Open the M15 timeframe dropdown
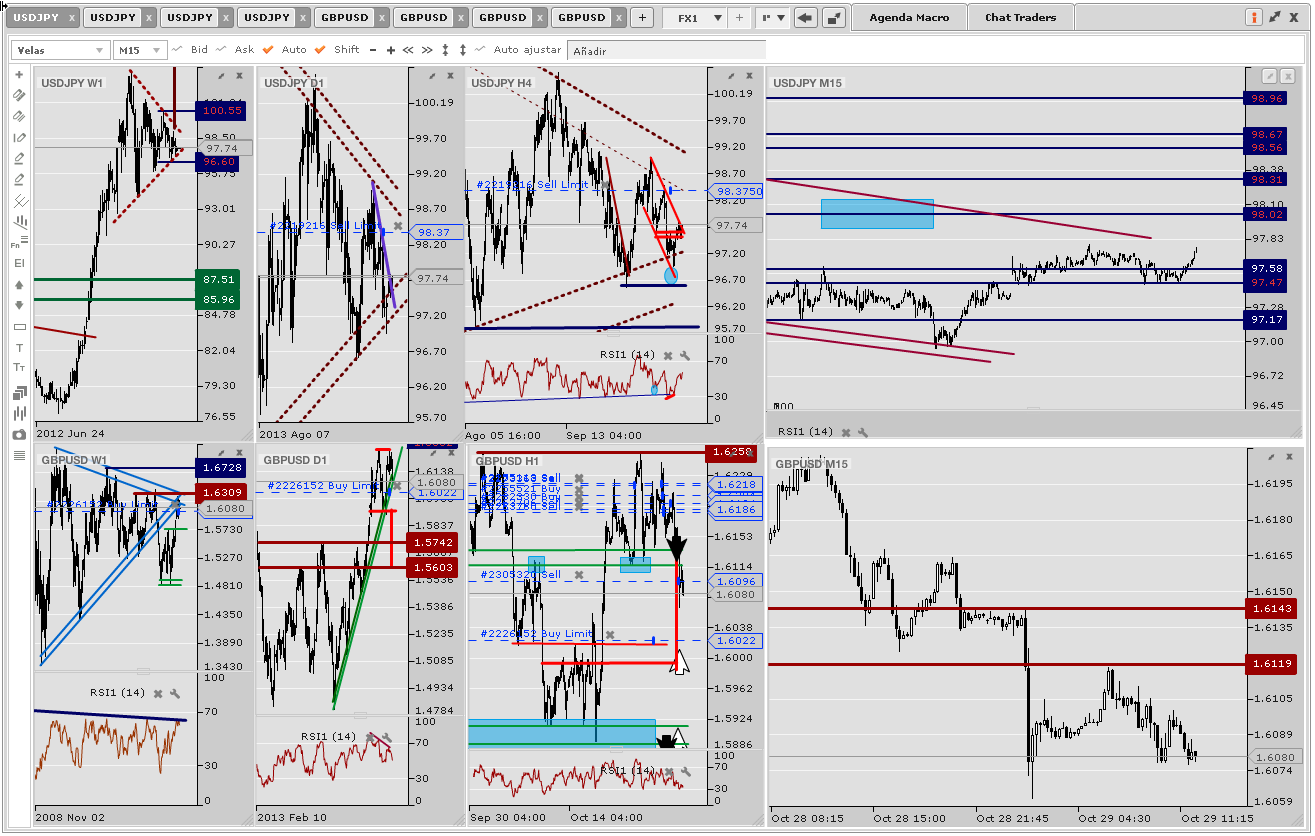The height and width of the screenshot is (836, 1315). click(x=140, y=50)
